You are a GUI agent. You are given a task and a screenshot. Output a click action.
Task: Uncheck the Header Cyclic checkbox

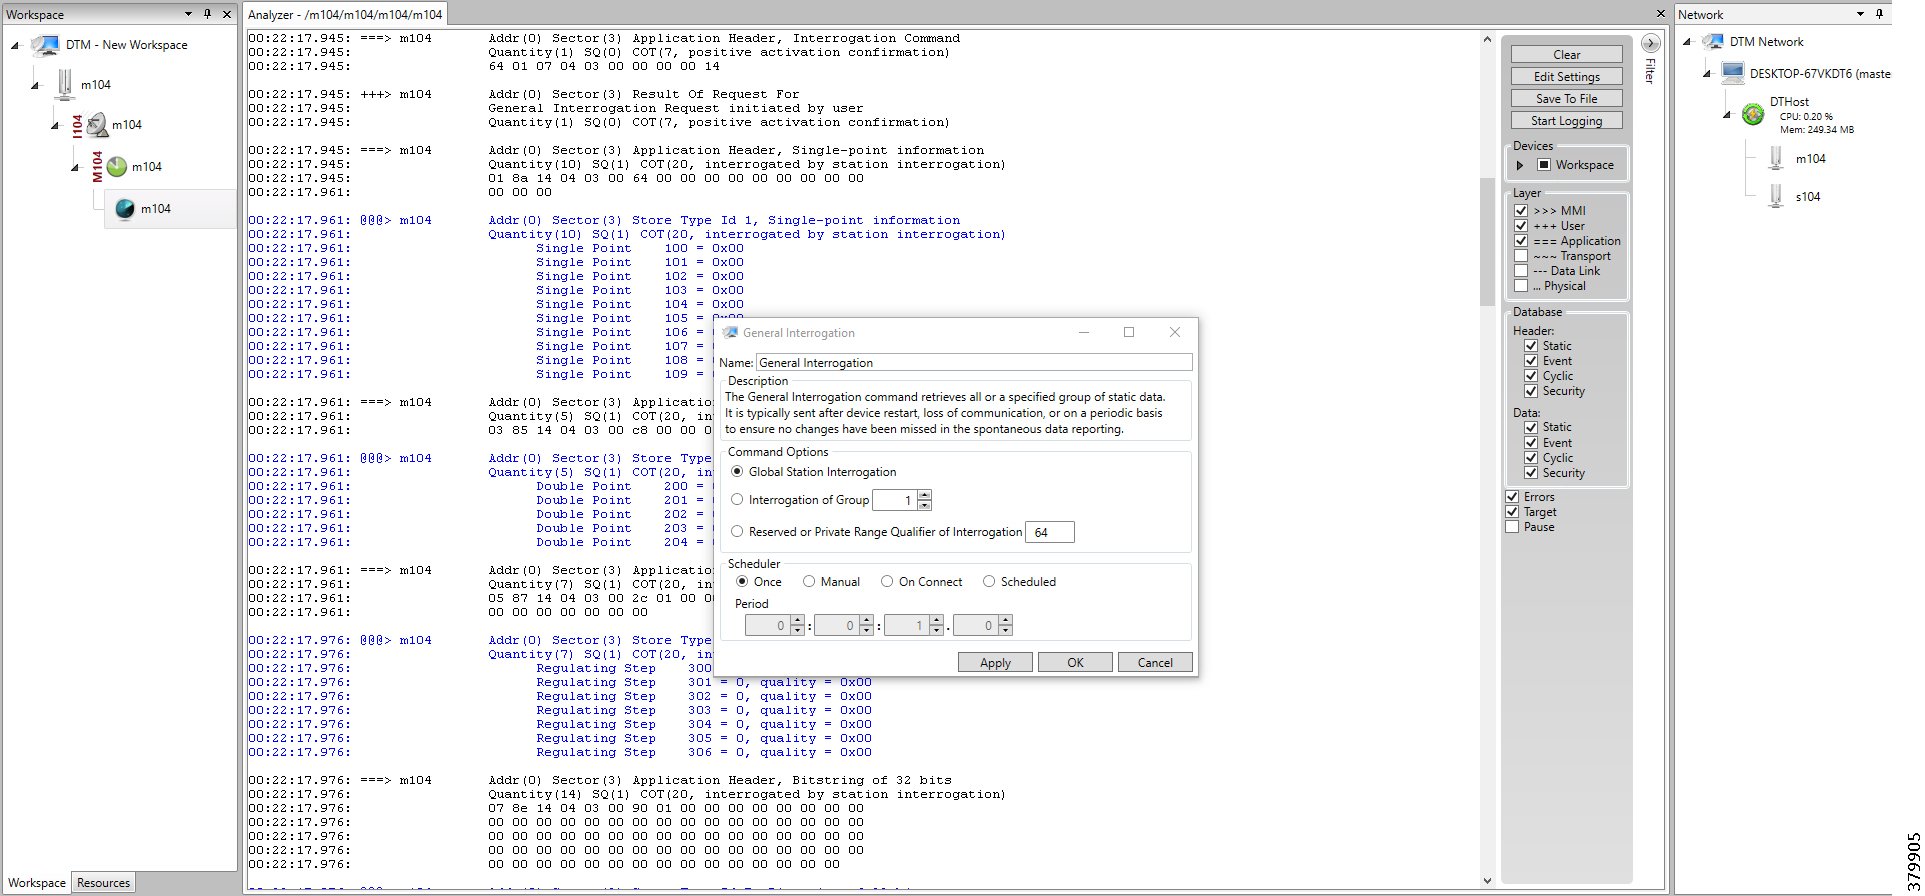pos(1531,375)
